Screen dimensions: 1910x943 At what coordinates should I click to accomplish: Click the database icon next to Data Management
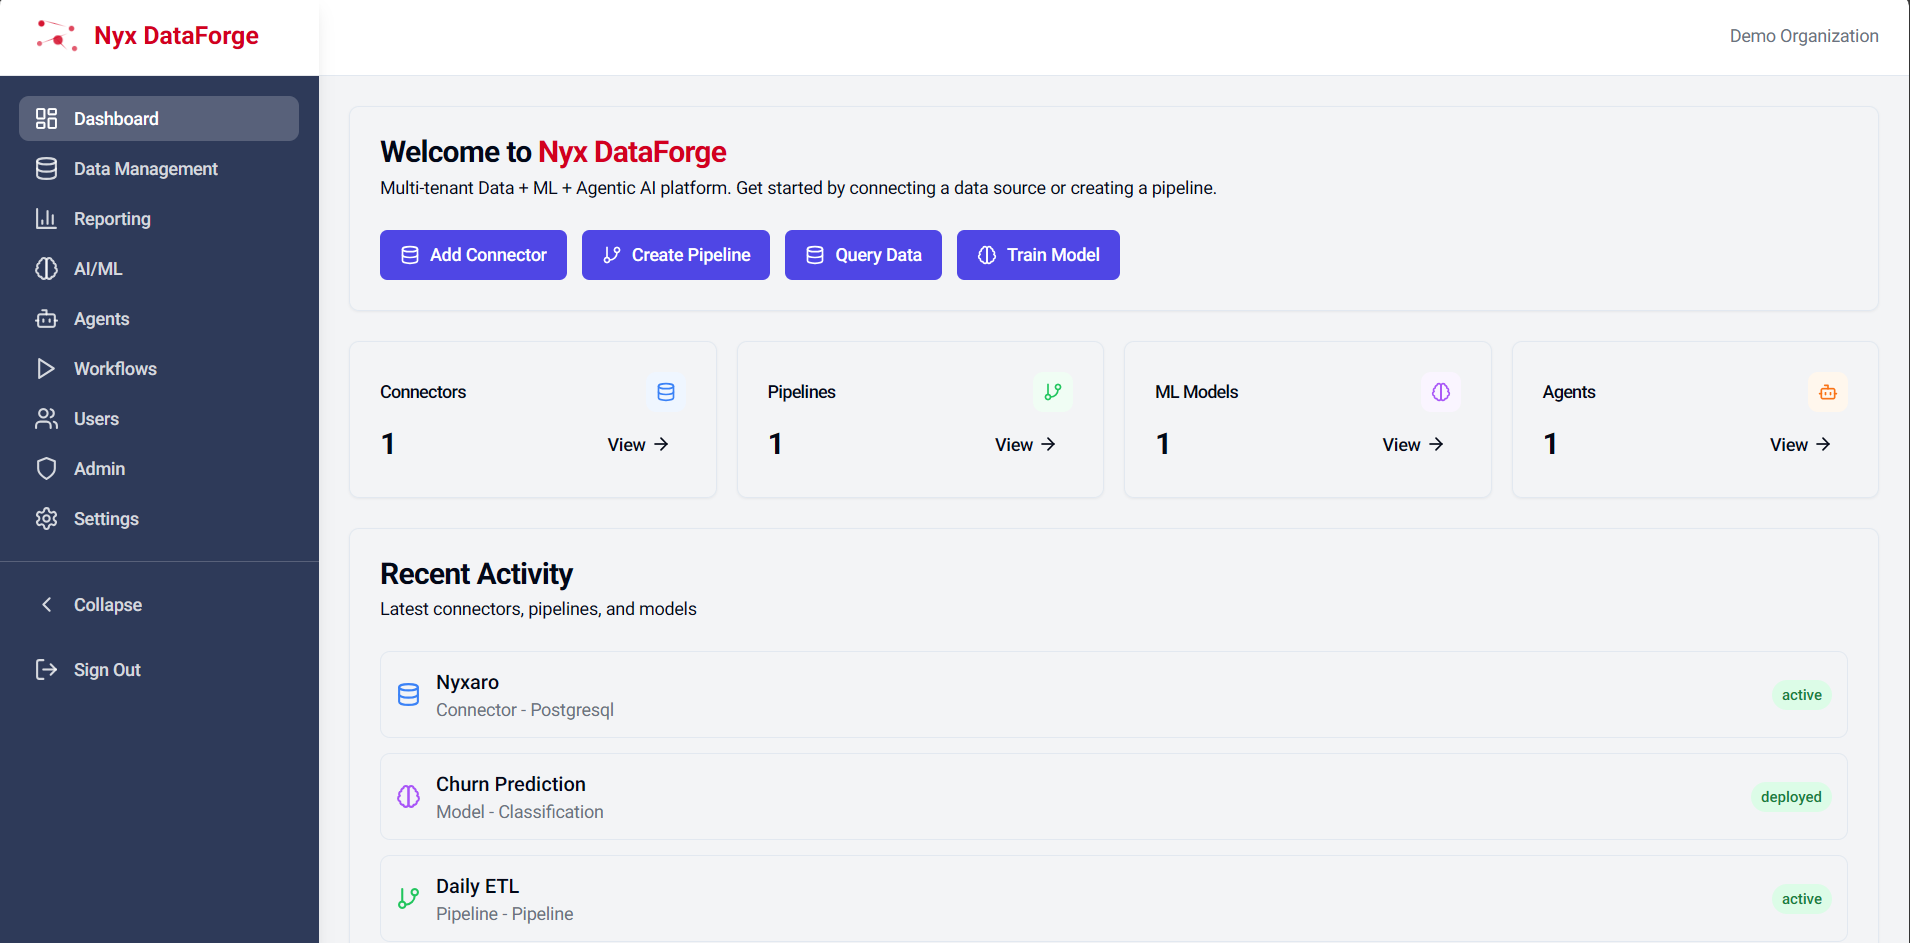(47, 168)
